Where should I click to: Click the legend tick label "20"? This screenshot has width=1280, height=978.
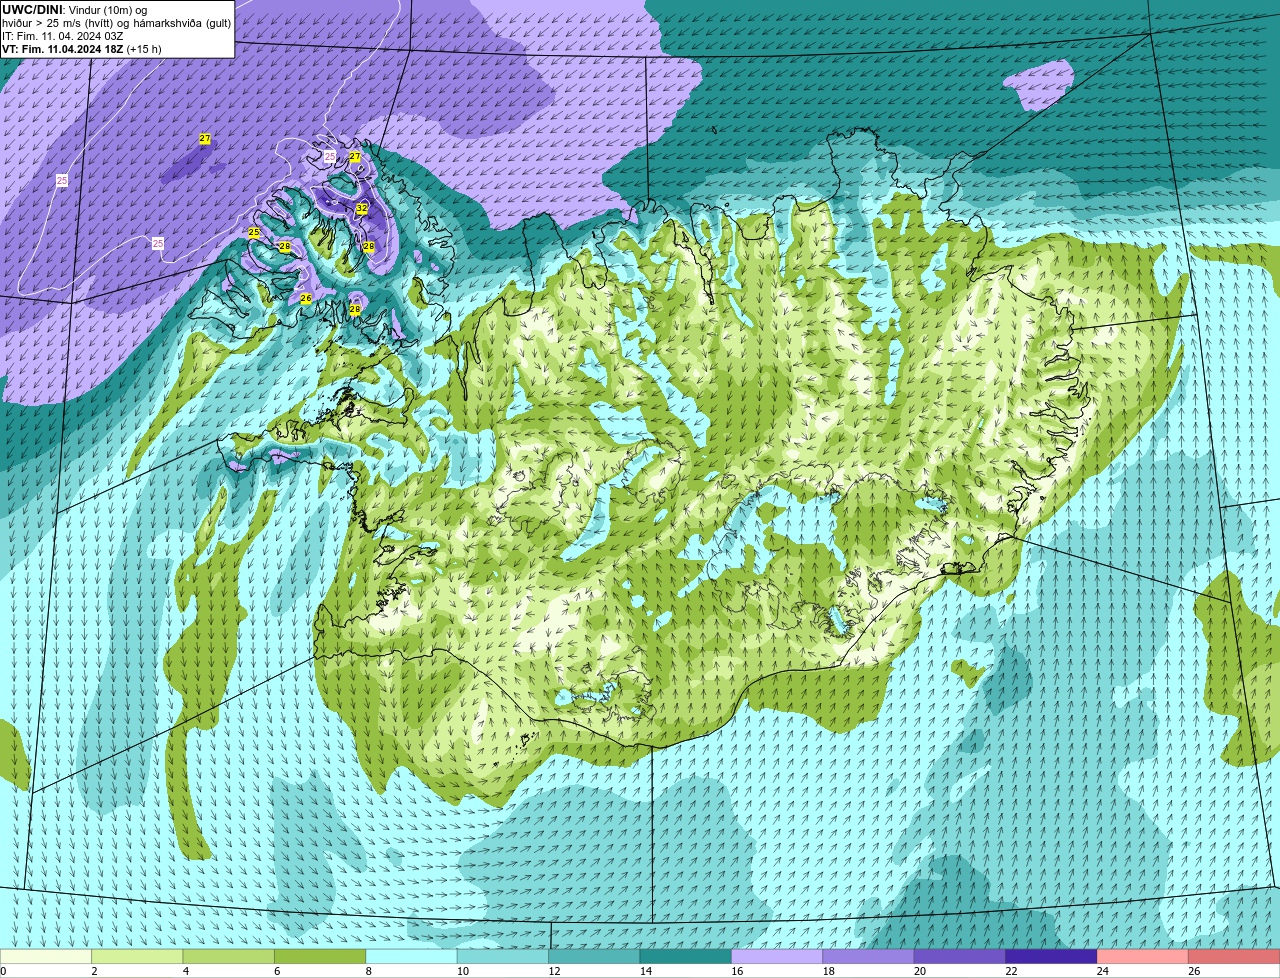tap(920, 971)
